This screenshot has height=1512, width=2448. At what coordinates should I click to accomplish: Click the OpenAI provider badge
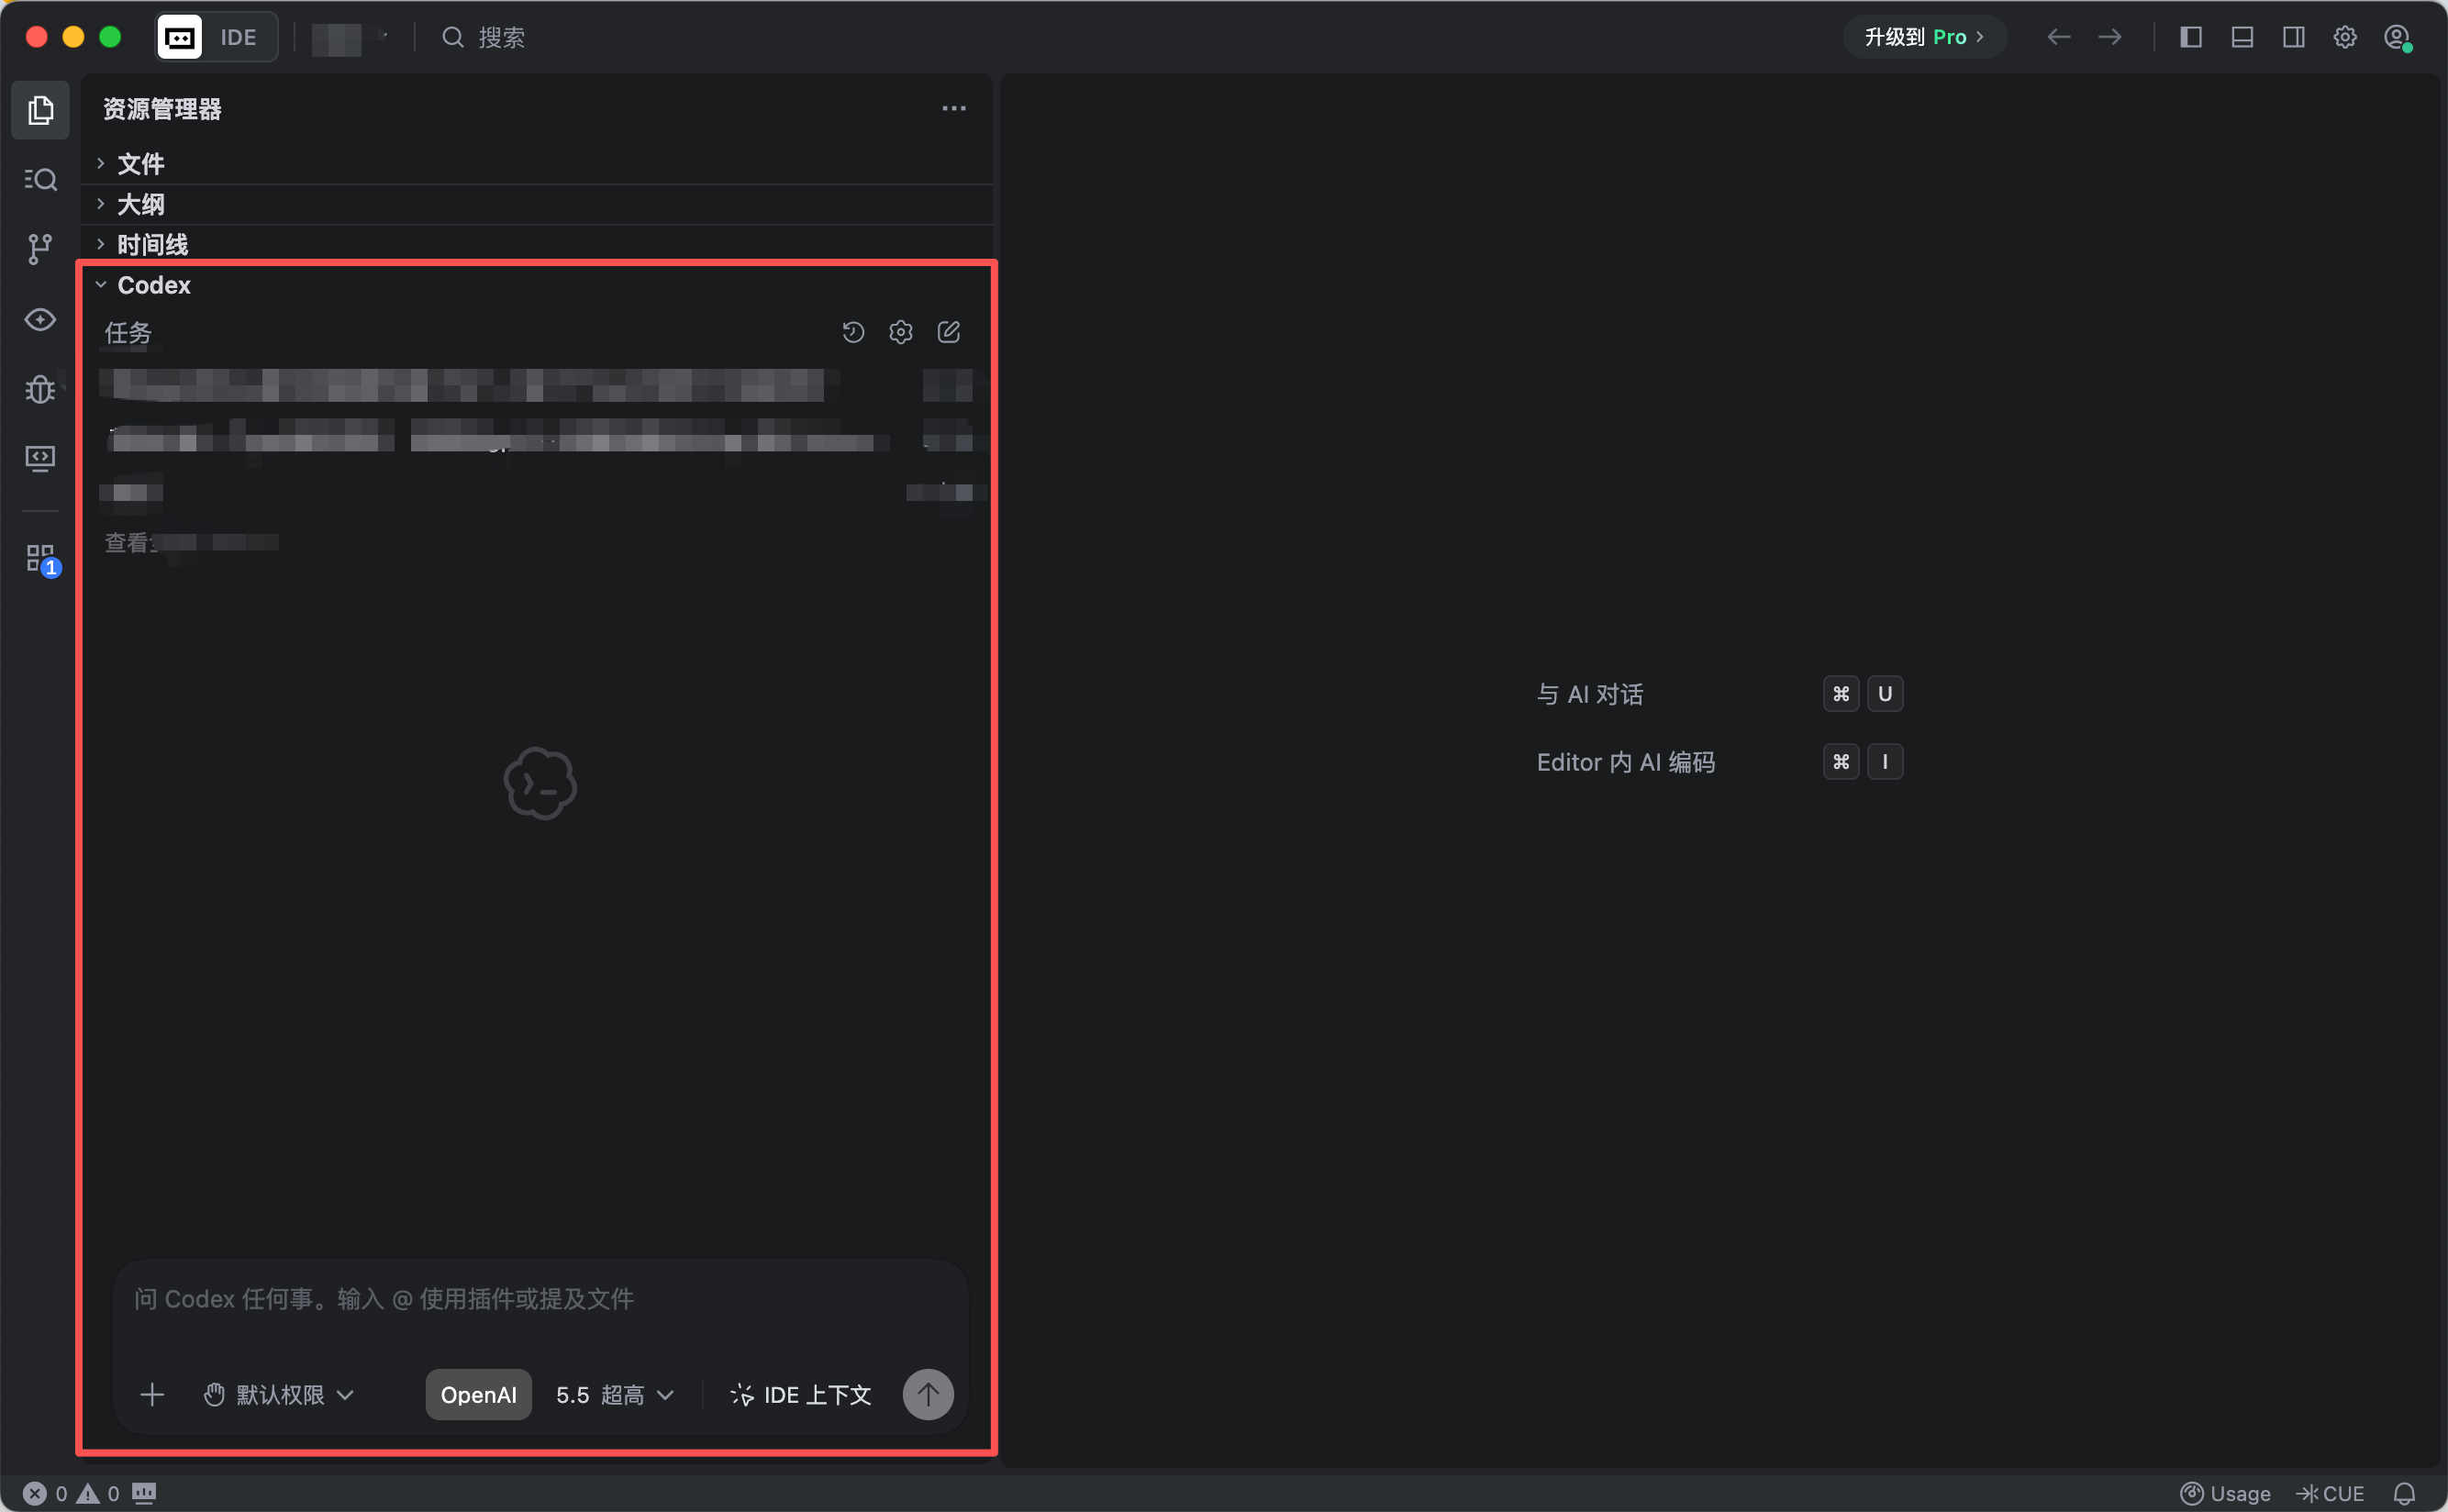pyautogui.click(x=479, y=1394)
